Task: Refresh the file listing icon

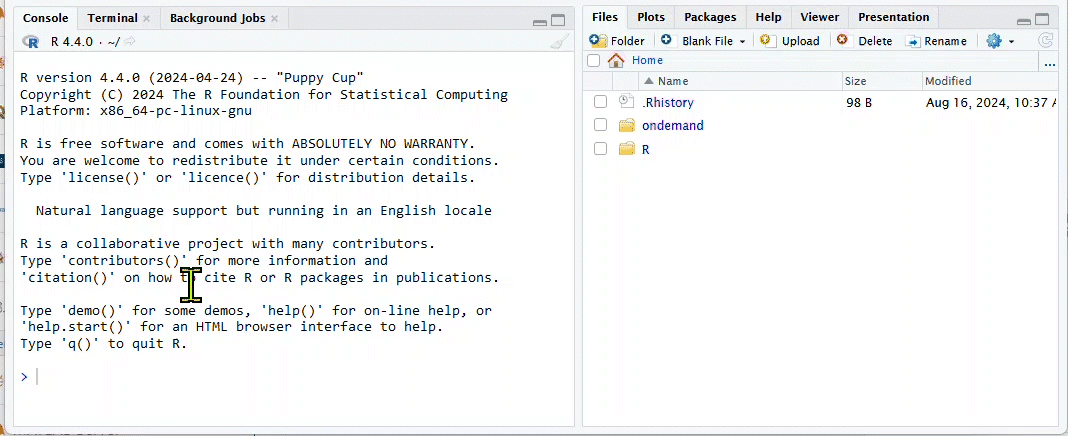Action: coord(1045,41)
